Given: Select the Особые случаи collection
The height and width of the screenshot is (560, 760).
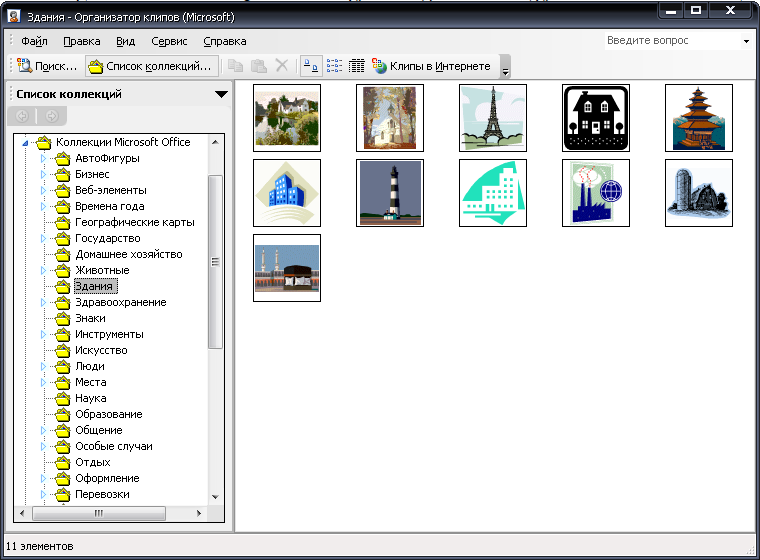Looking at the screenshot, I should (113, 446).
